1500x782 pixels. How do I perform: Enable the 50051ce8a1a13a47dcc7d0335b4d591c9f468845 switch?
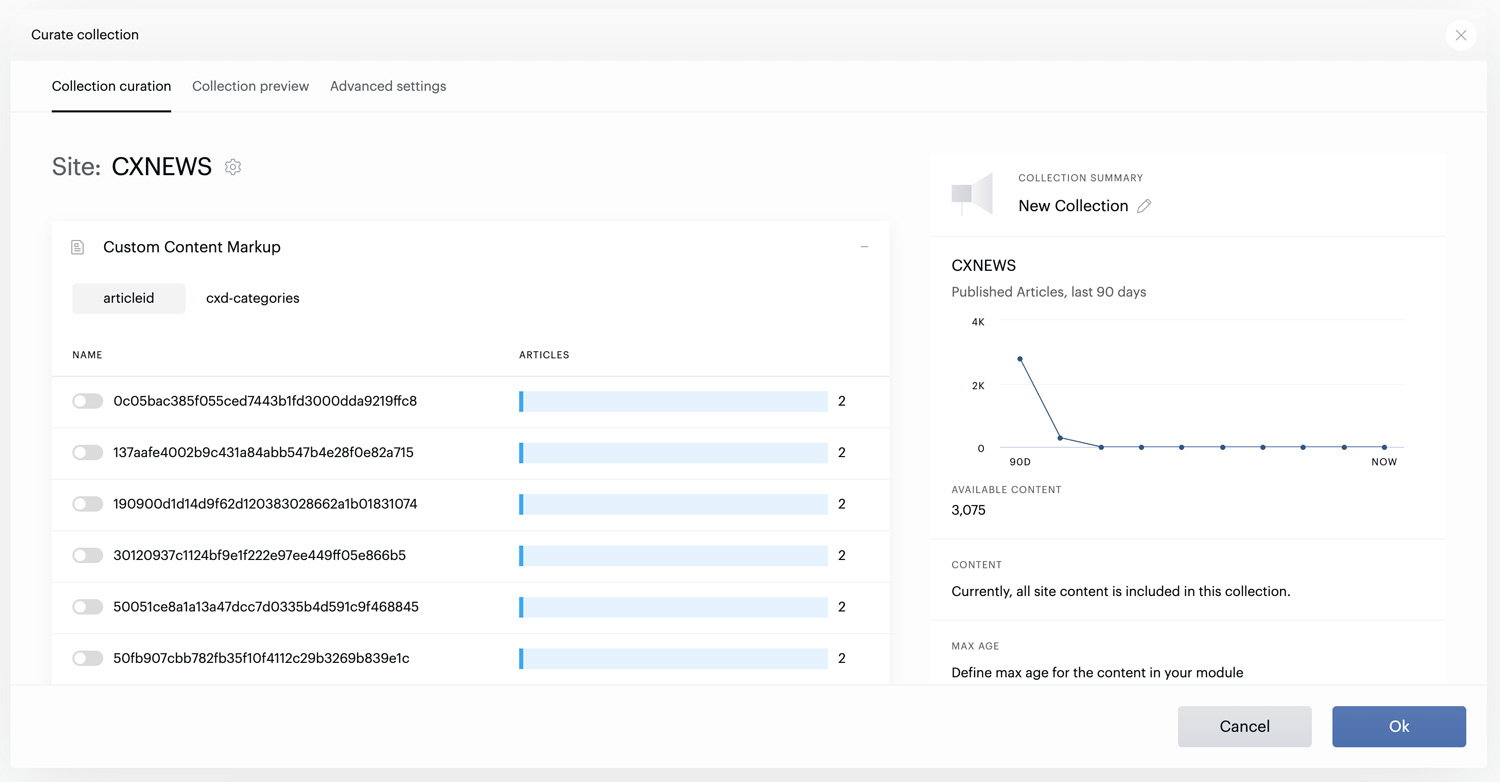click(x=87, y=607)
